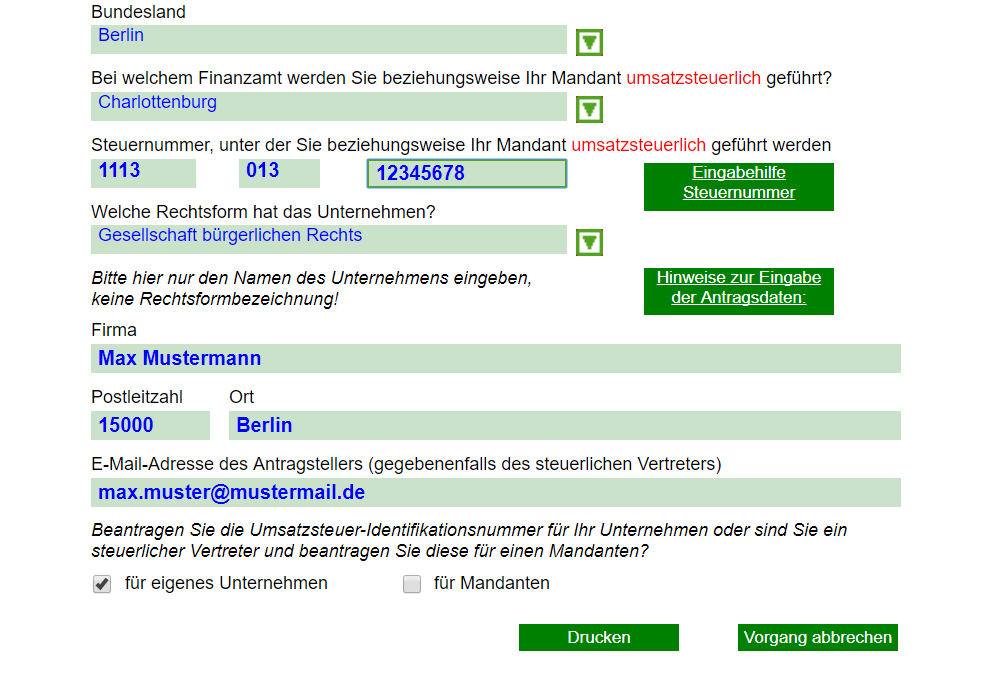Click 'Vorgang abbrechen' to cancel
The width and height of the screenshot is (985, 685).
pos(817,637)
